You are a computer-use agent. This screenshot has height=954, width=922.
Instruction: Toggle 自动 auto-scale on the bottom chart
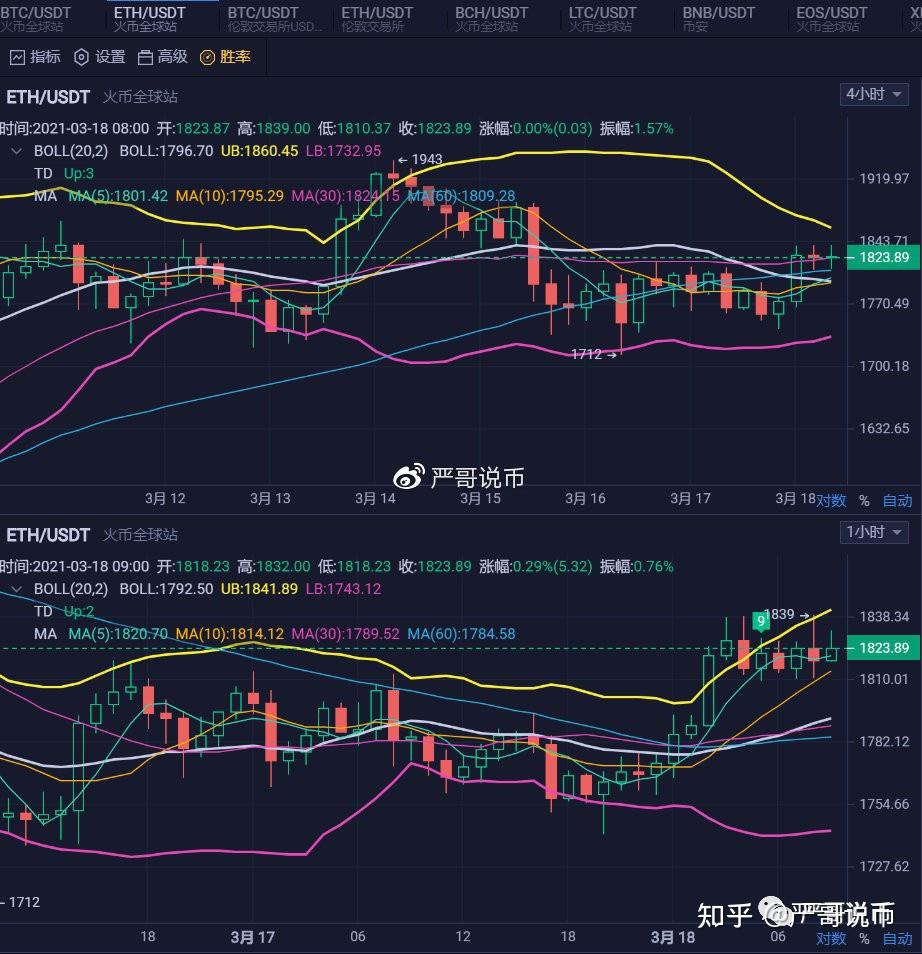pos(897,939)
